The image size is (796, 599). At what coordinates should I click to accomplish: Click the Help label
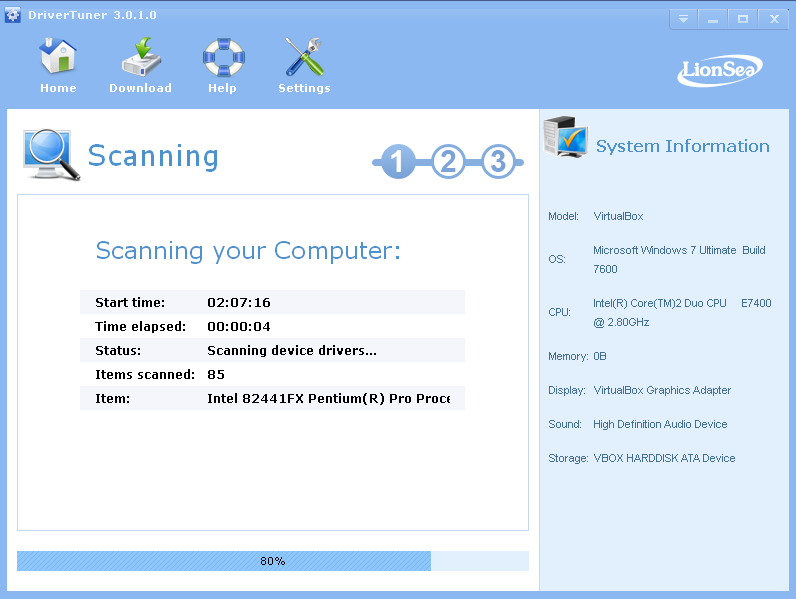[x=222, y=88]
